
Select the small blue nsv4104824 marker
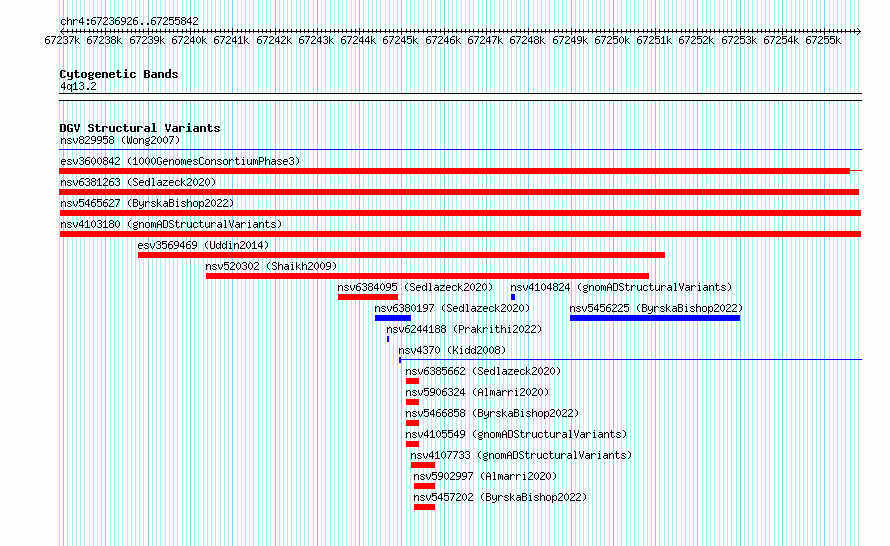513,297
